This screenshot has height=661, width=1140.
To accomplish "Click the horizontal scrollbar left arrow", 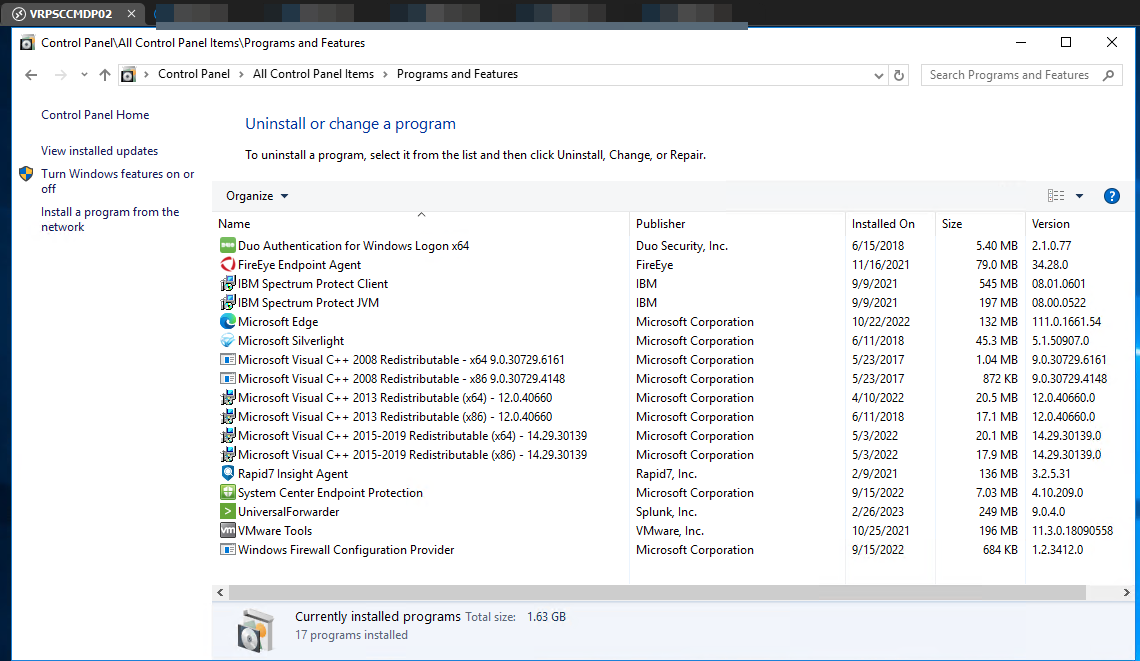I will click(220, 593).
